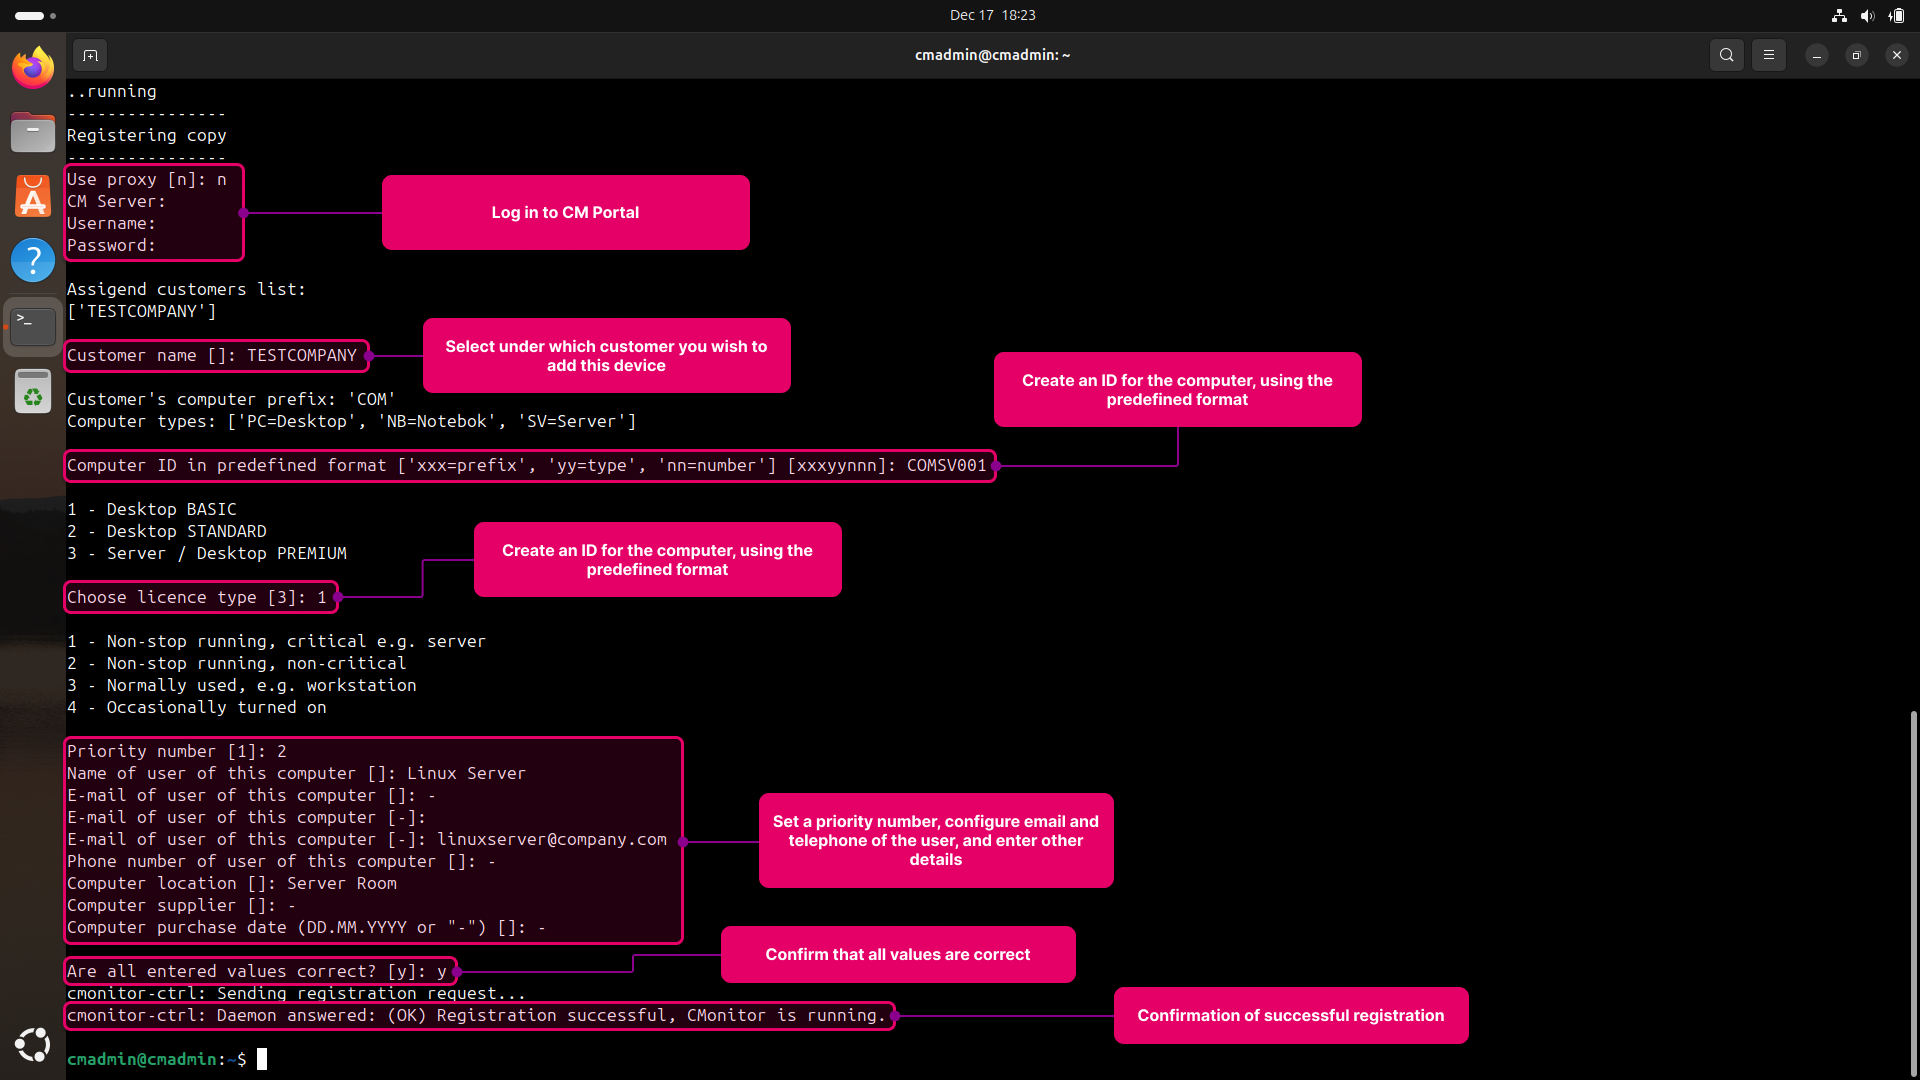Click the 'Priority number [1]: 2' line
The height and width of the screenshot is (1080, 1920).
click(x=177, y=751)
